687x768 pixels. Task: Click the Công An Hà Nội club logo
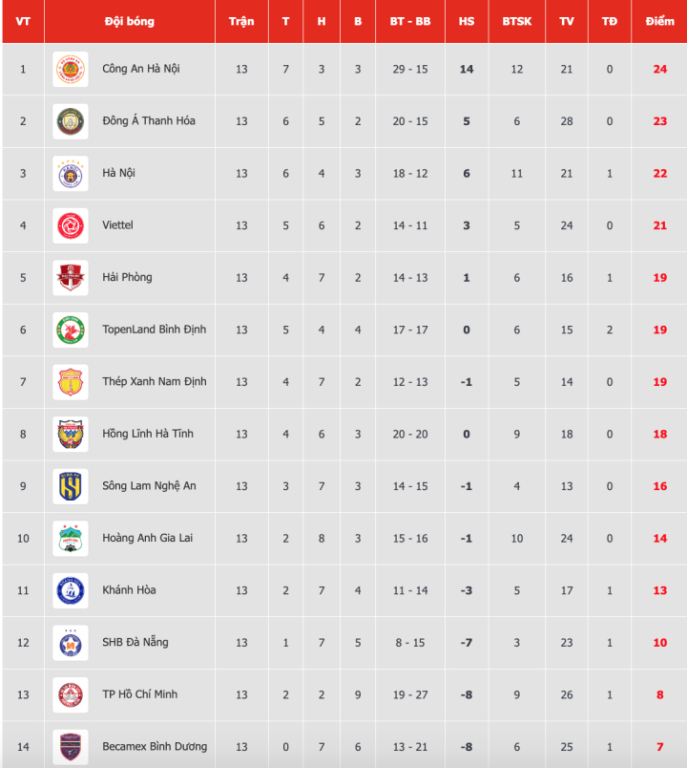coord(71,69)
